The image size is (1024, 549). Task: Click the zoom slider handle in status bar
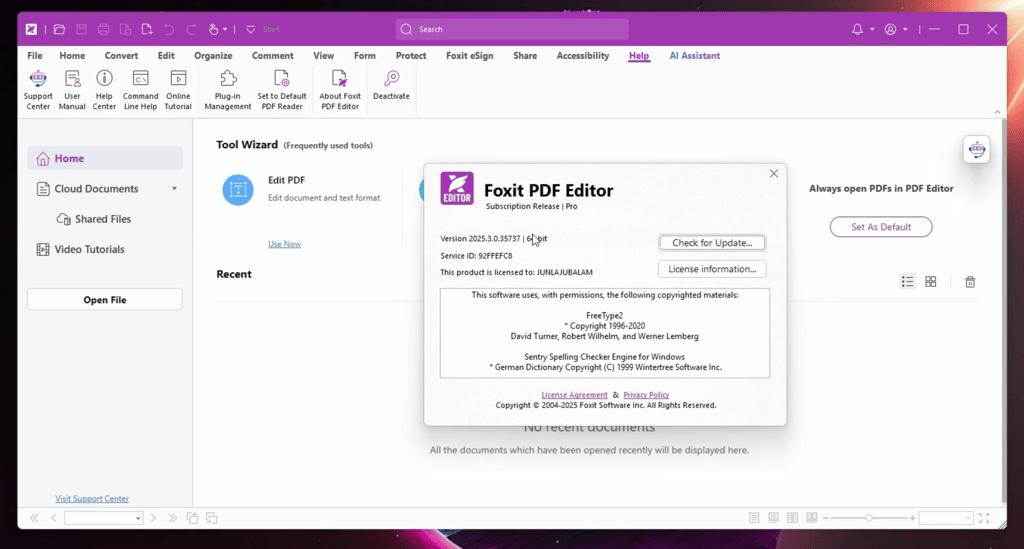869,518
